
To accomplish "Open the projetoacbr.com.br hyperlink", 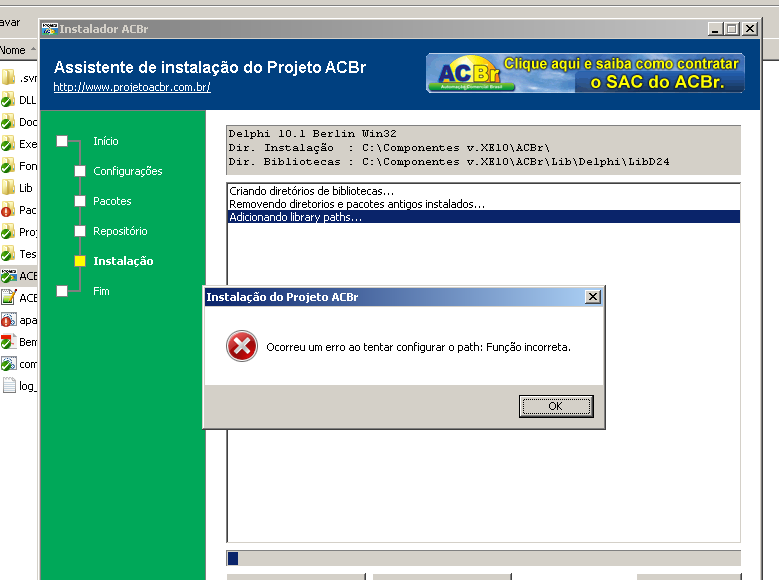I will point(132,87).
